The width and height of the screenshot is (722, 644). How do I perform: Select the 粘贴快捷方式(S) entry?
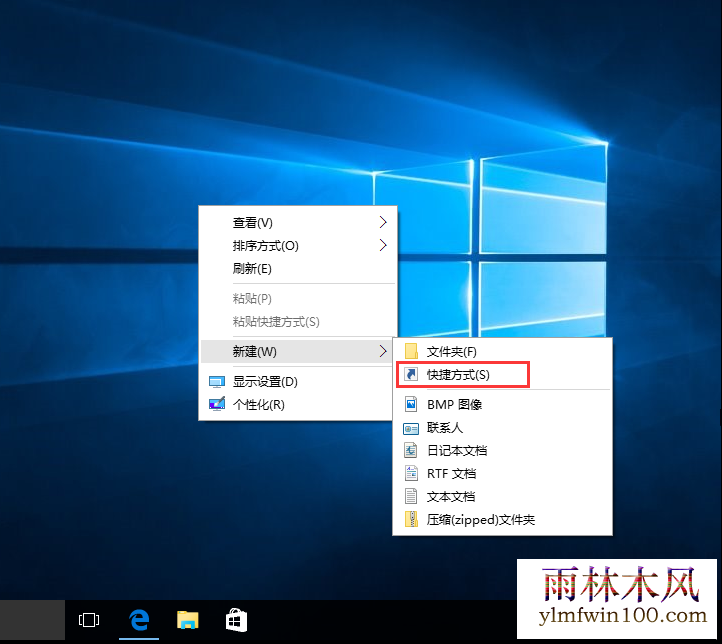click(x=297, y=321)
